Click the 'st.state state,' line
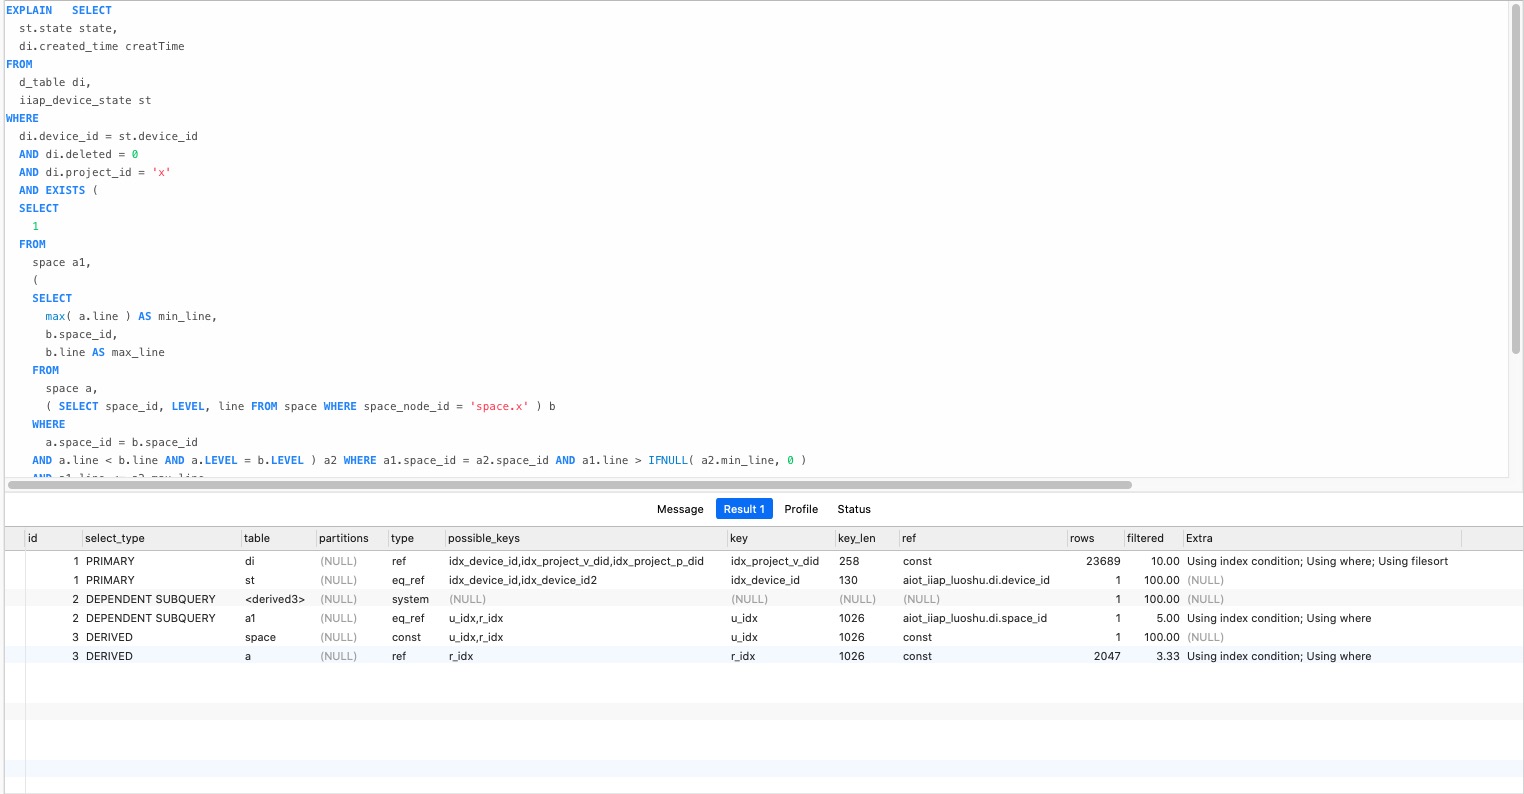 (x=68, y=28)
